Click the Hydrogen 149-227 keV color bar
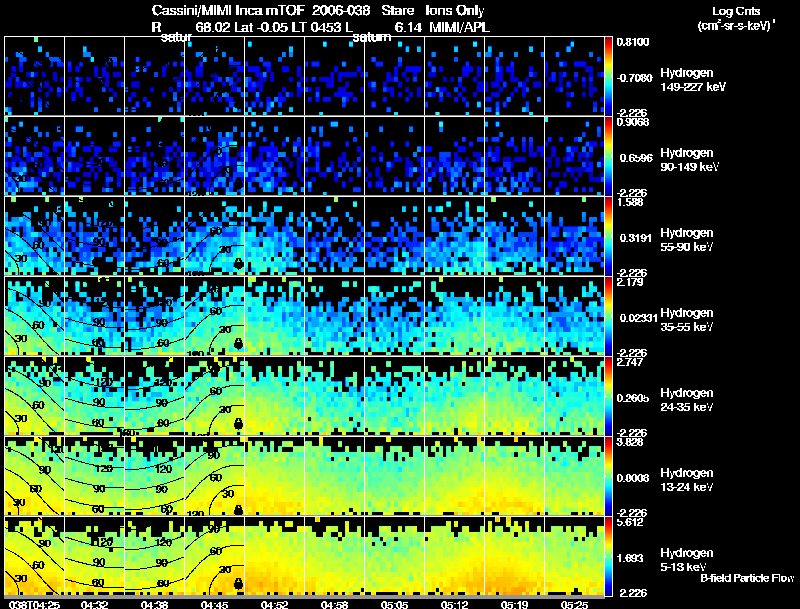 (610, 76)
